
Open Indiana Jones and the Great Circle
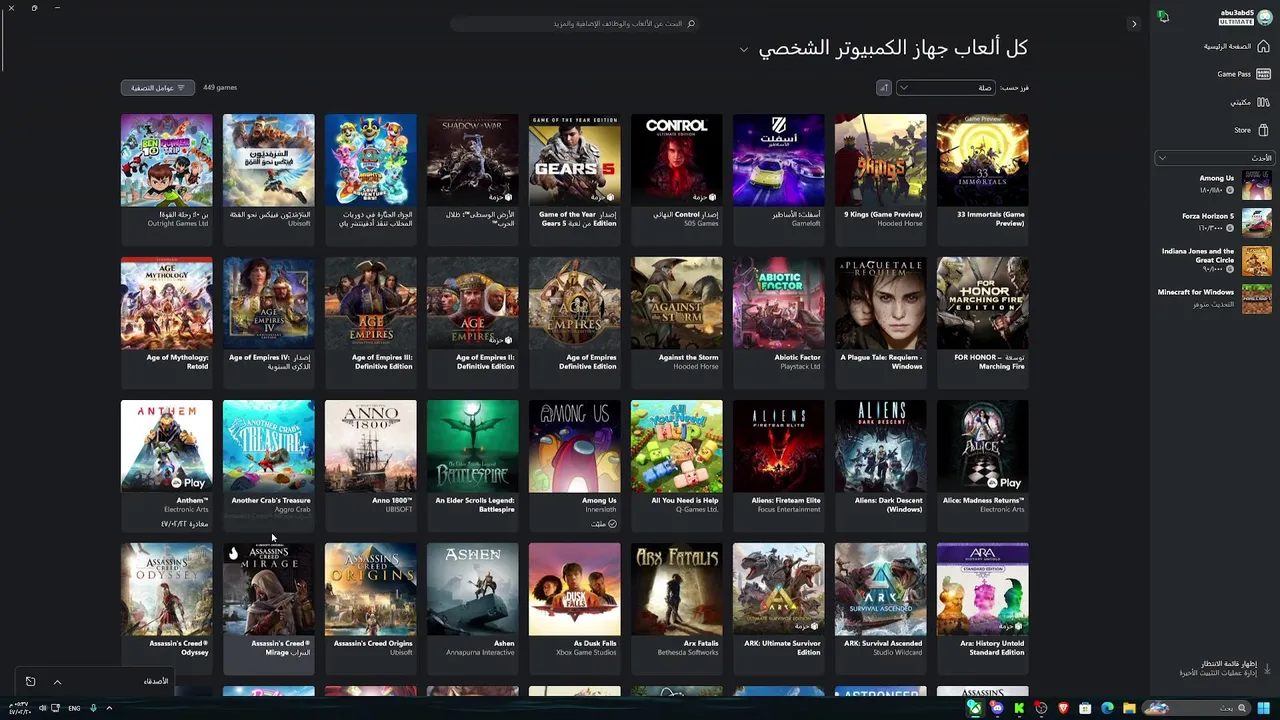[1214, 260]
